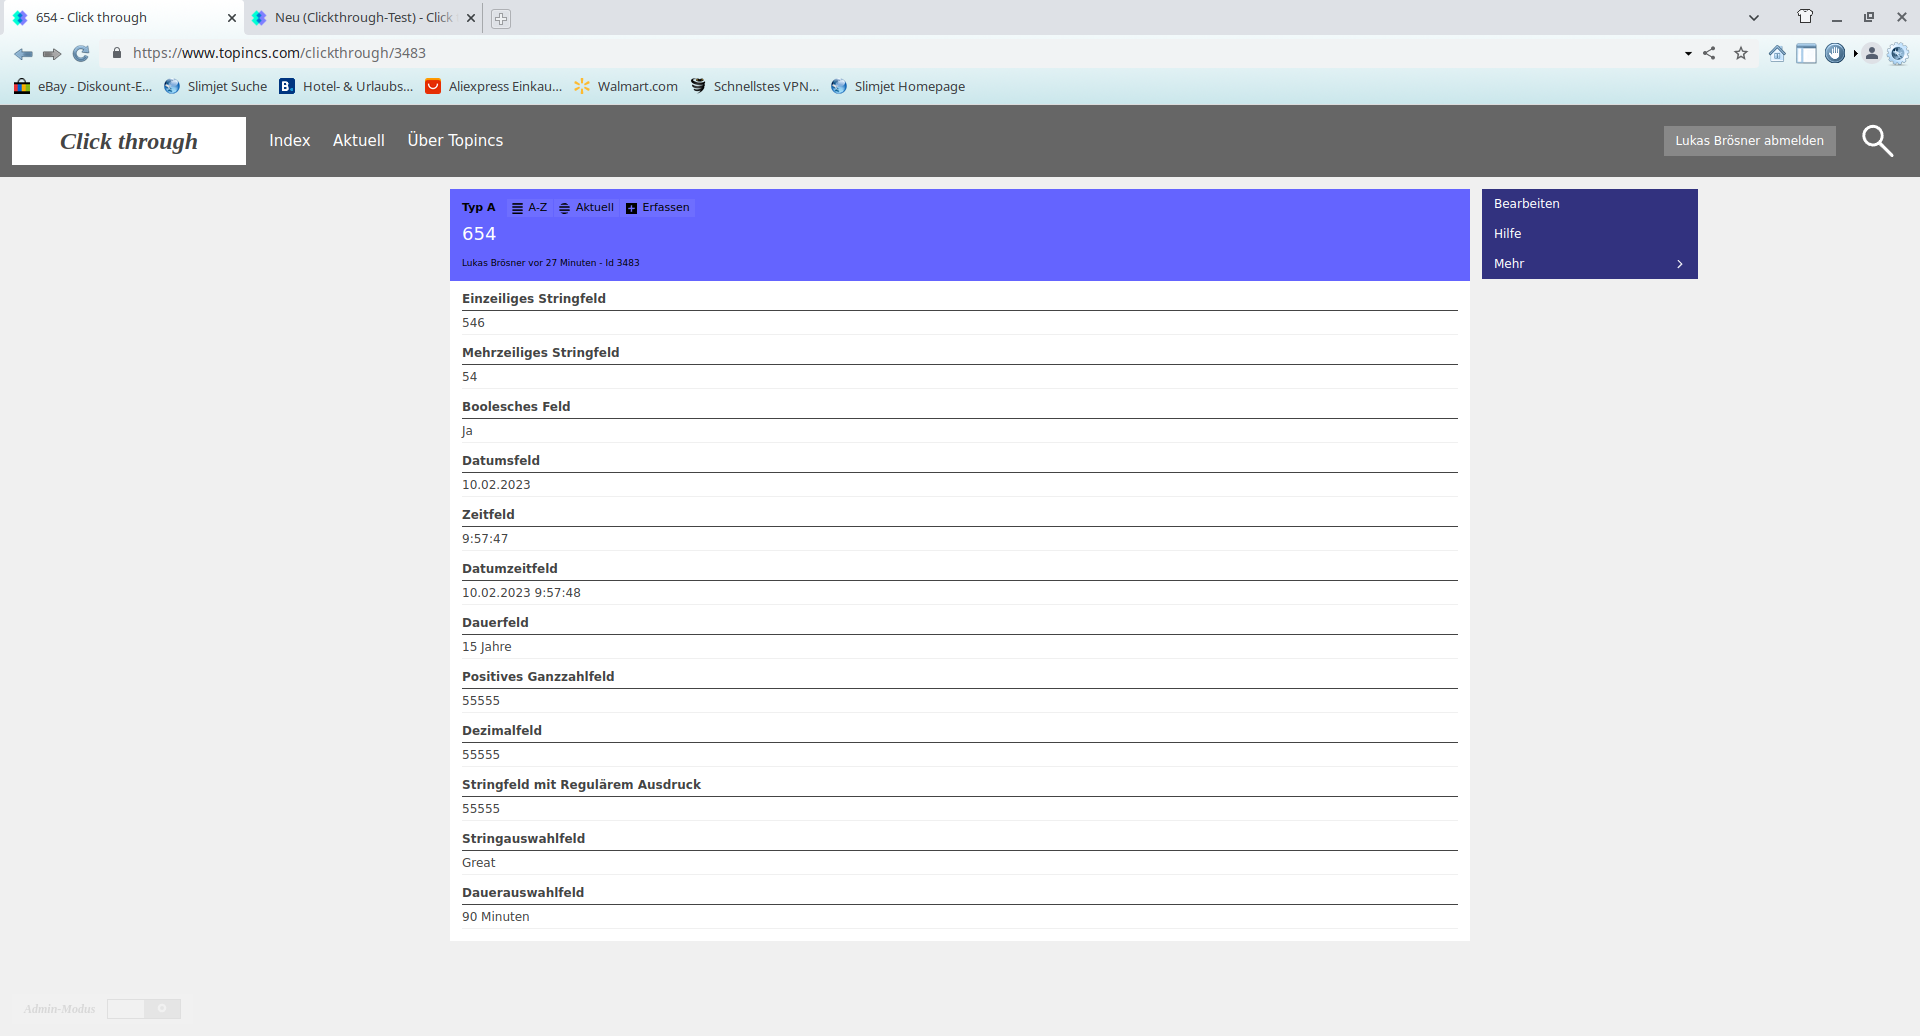Click the share icon in address bar

click(1709, 54)
